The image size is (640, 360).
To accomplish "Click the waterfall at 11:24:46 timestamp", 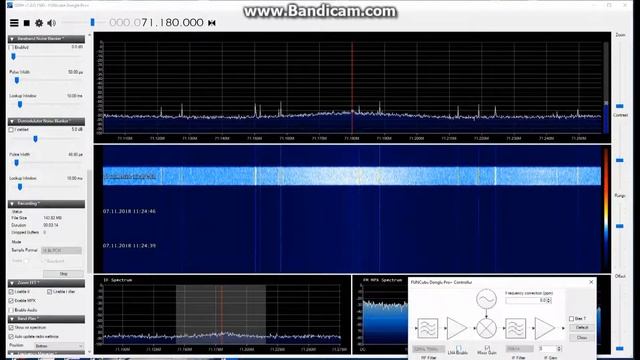I will coord(129,211).
